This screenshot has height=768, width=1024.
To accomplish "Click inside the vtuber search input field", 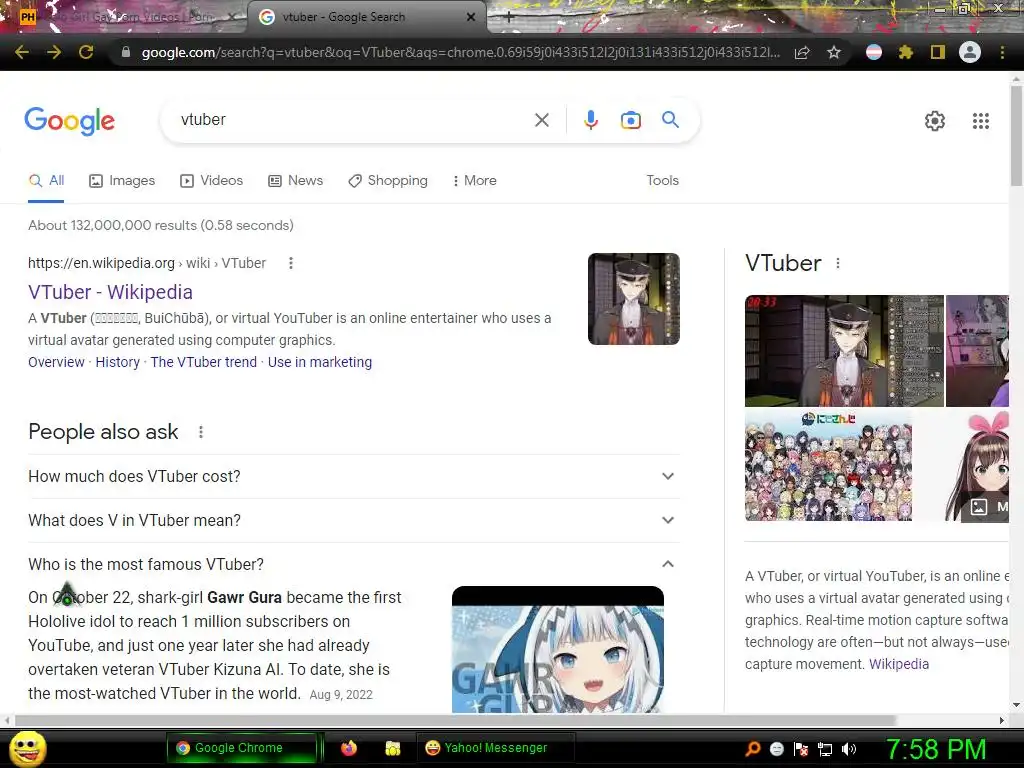I will pyautogui.click(x=353, y=120).
